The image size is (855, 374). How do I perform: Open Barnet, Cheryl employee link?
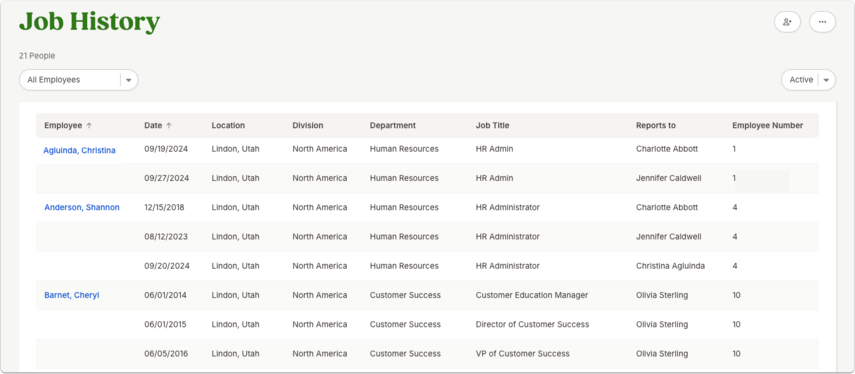click(x=71, y=295)
